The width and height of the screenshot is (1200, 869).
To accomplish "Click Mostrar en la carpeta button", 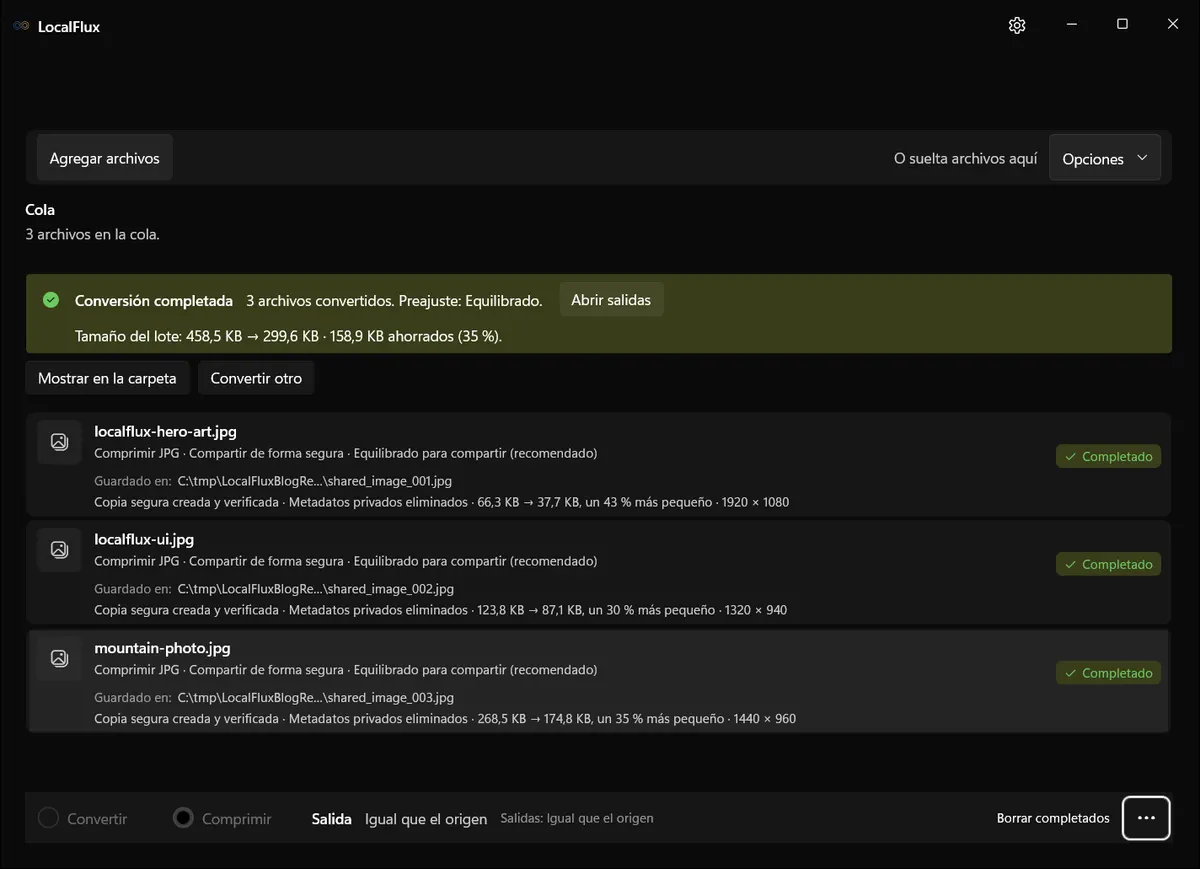I will tap(107, 378).
